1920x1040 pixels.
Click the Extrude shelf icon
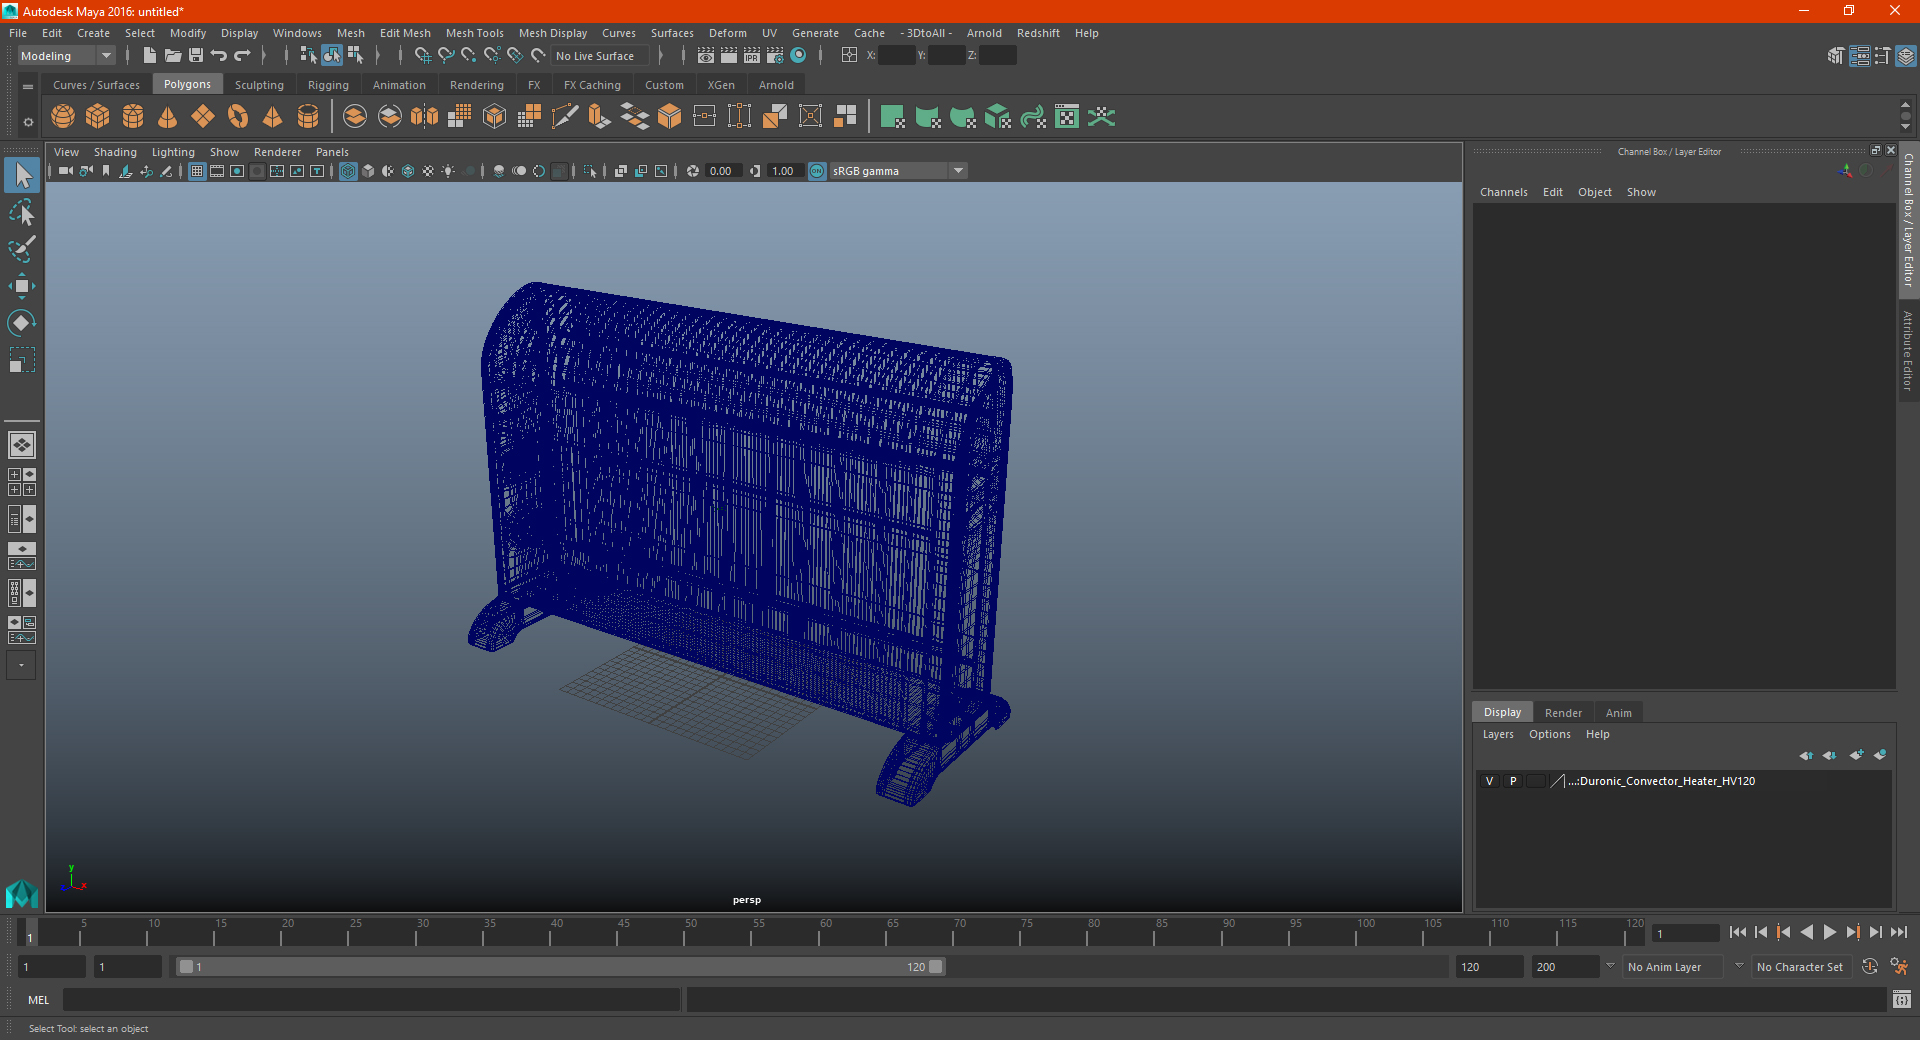600,117
